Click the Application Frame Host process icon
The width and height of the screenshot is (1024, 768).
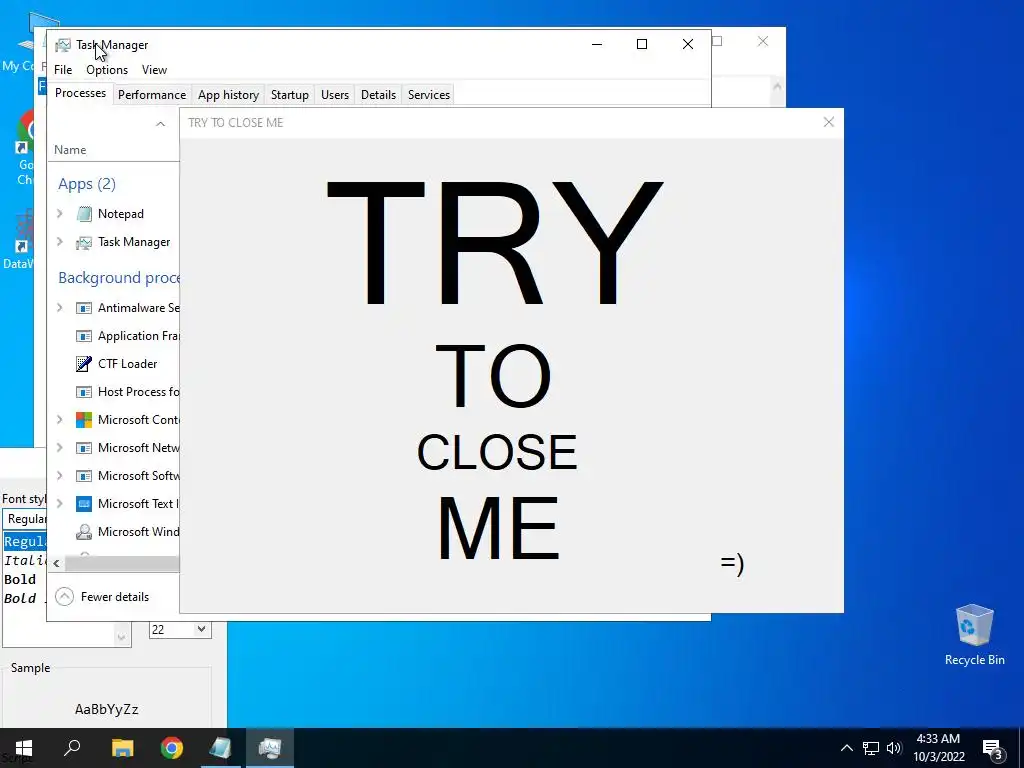click(x=84, y=336)
